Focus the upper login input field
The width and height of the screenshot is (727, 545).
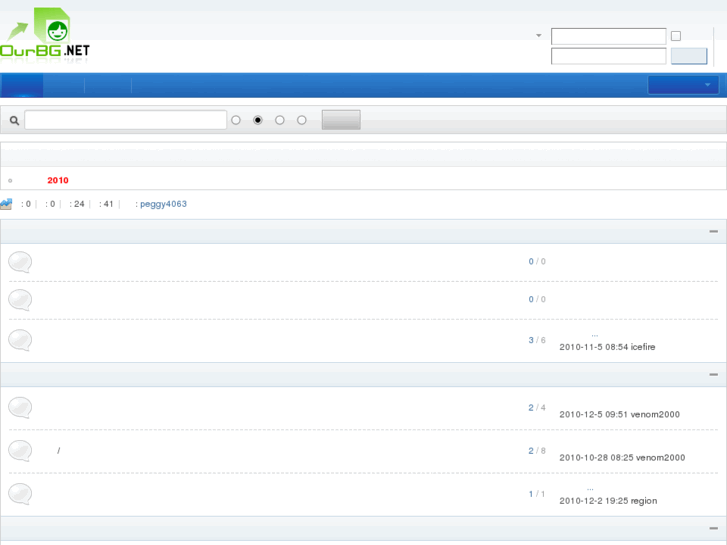click(x=608, y=36)
